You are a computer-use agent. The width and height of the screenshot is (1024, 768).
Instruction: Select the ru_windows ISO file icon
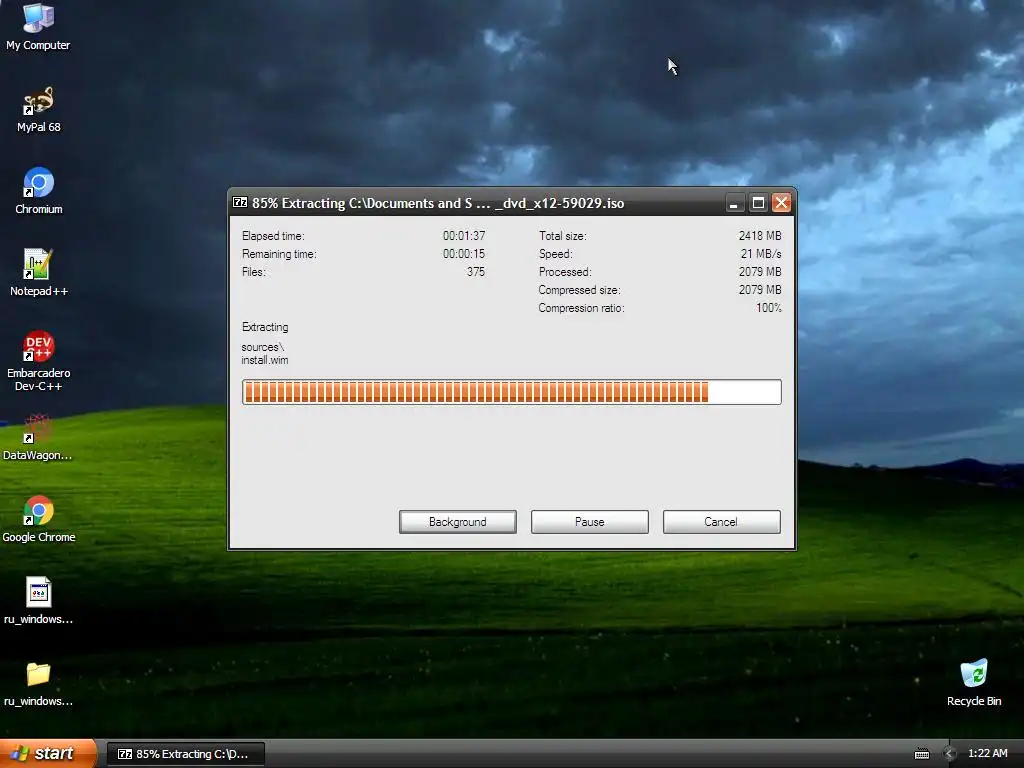coord(39,601)
